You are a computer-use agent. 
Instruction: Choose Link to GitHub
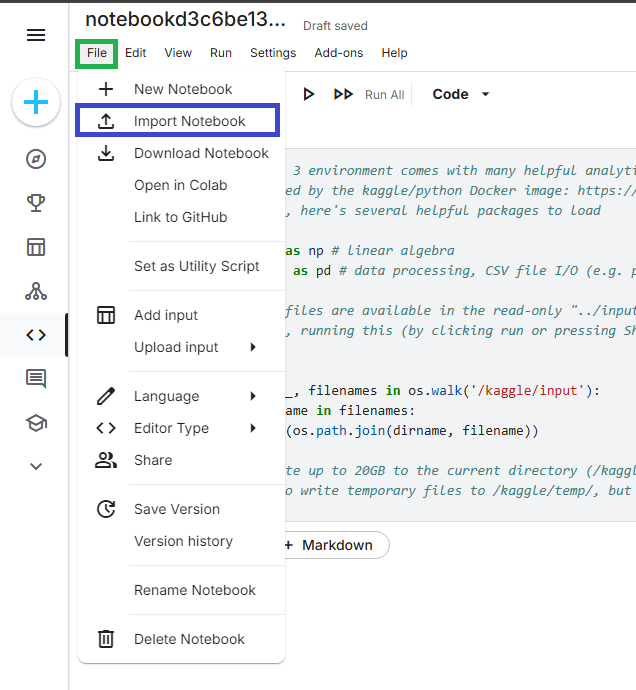tap(181, 217)
